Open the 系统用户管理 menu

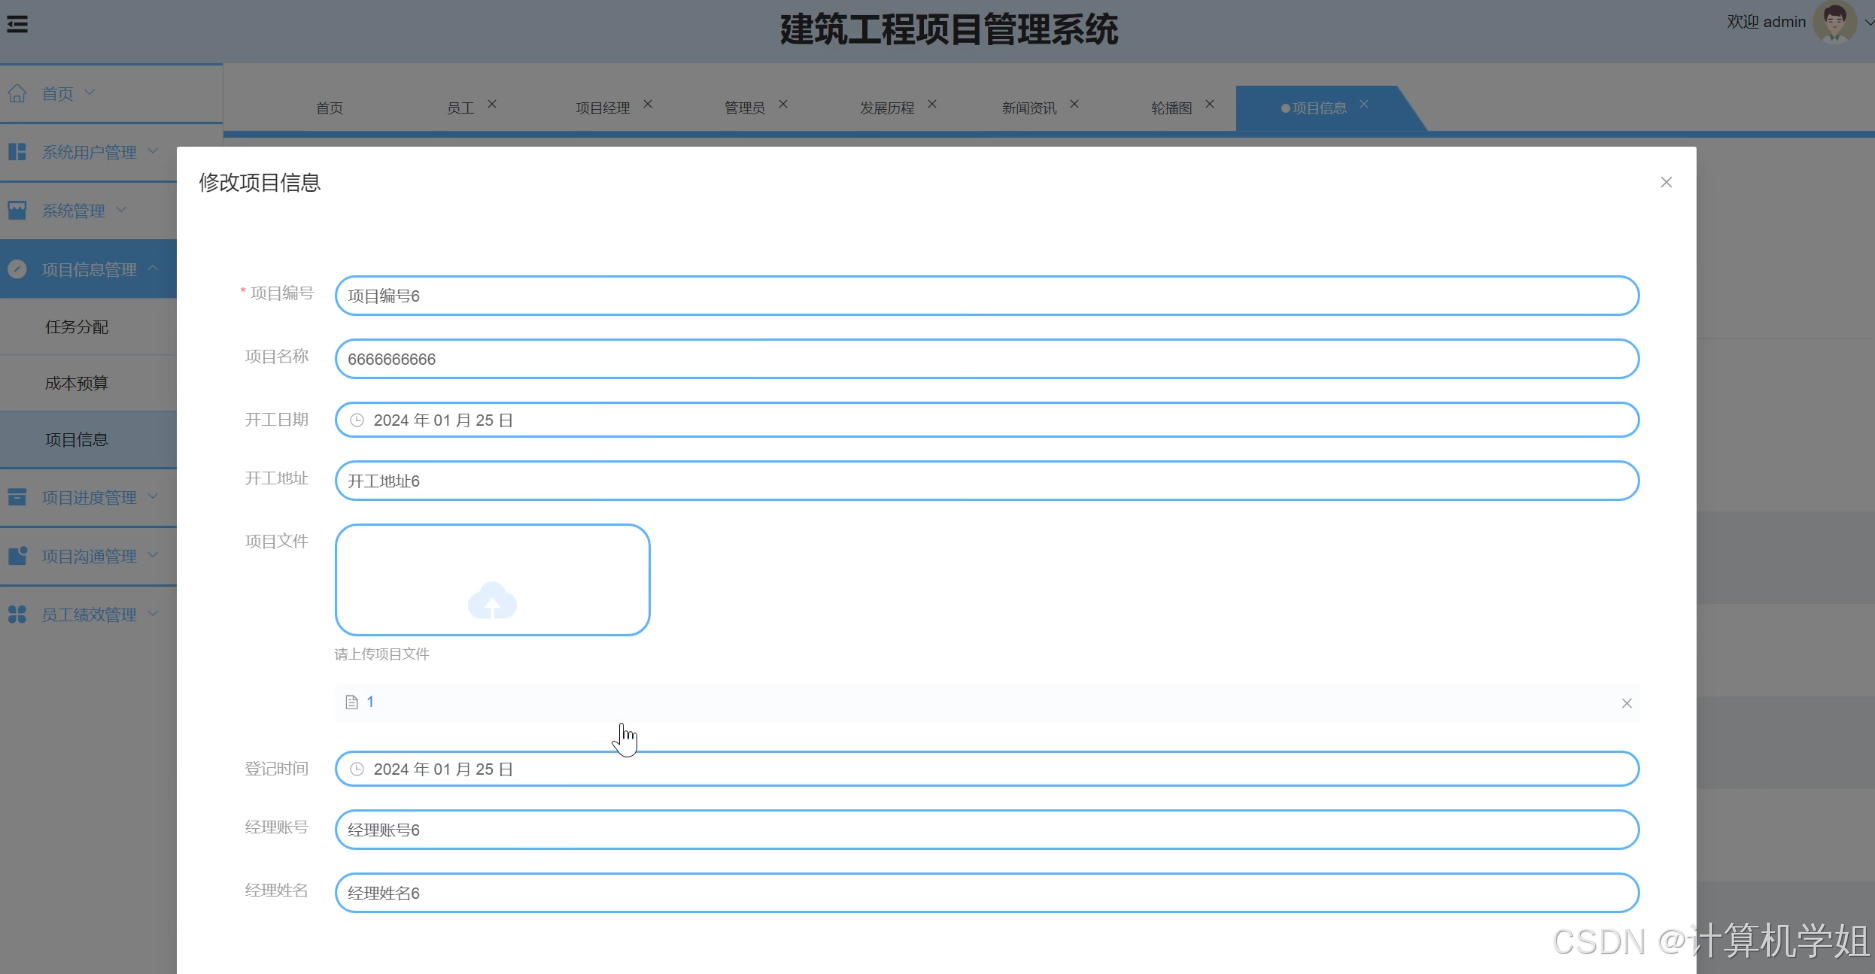(x=89, y=152)
